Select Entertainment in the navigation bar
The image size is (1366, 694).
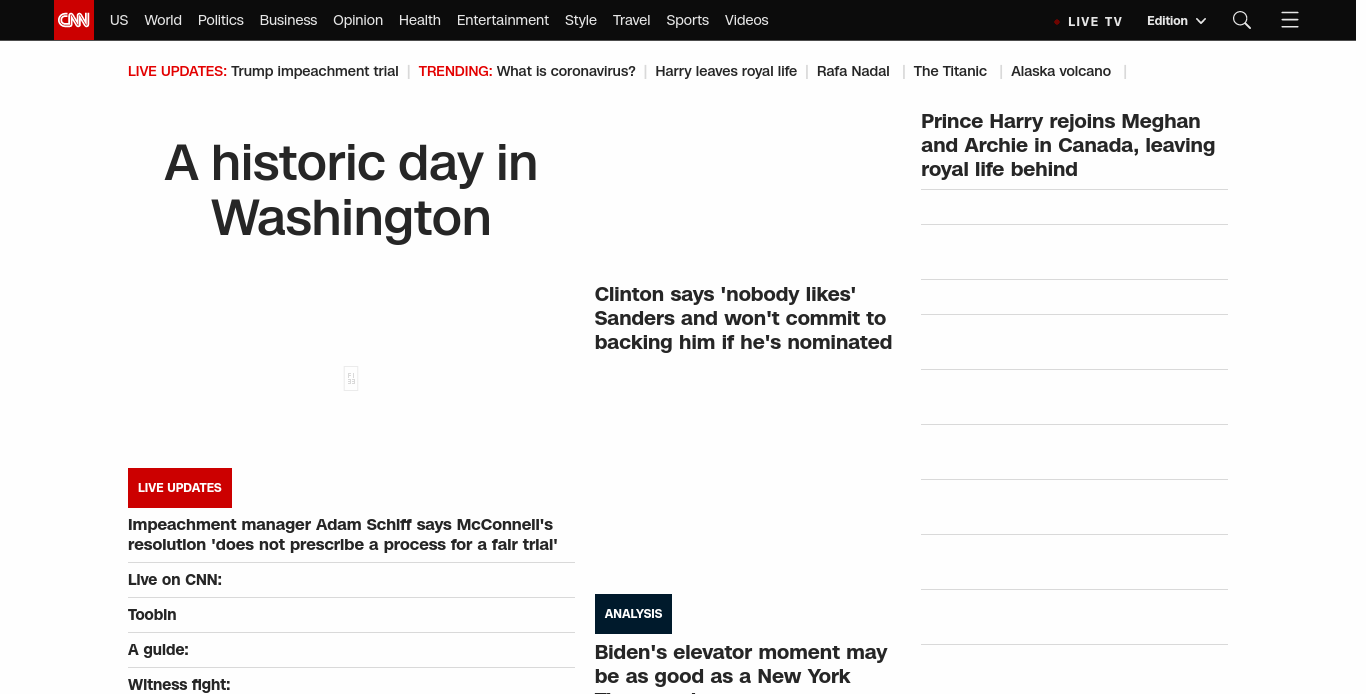502,20
